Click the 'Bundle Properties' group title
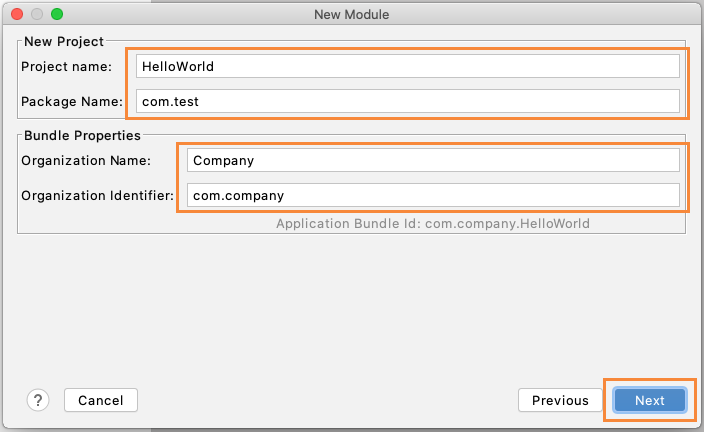Image resolution: width=704 pixels, height=432 pixels. [x=82, y=136]
